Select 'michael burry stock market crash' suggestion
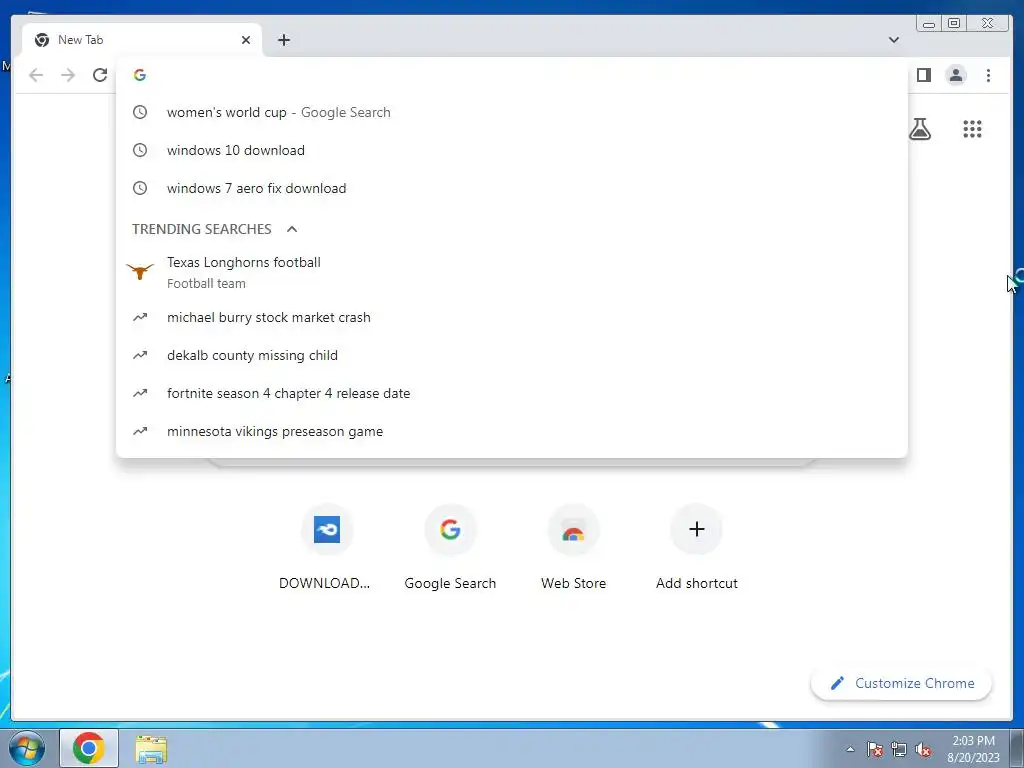1024x768 pixels. click(x=511, y=317)
